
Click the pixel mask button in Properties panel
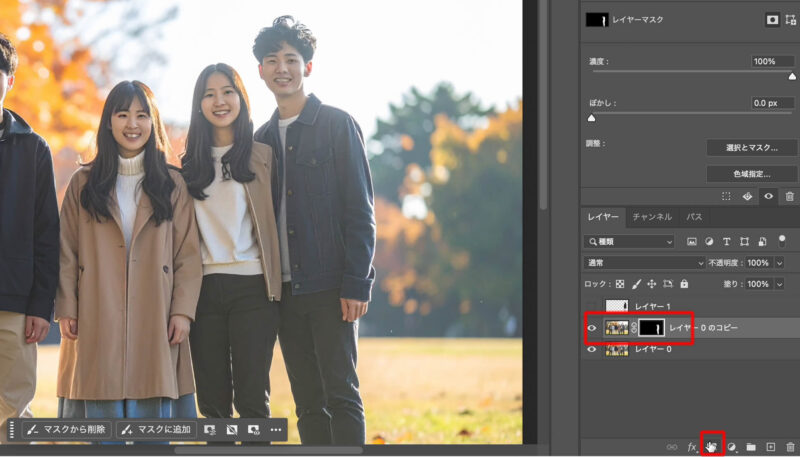772,19
